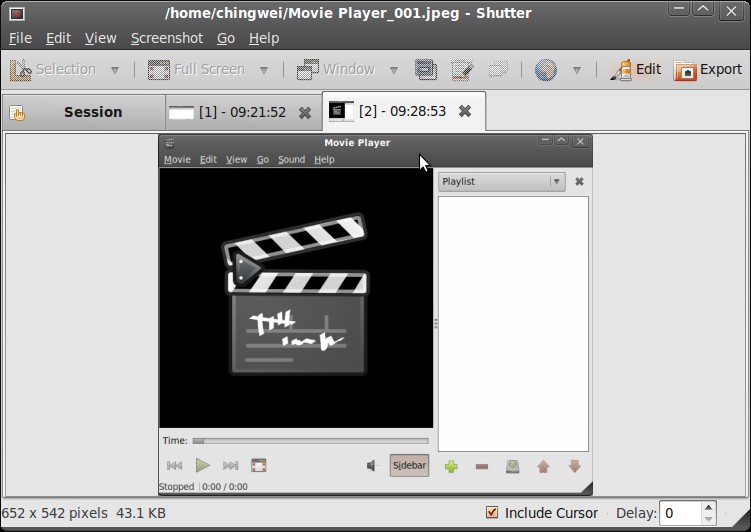Click the green plus add-to-playlist icon

(x=451, y=466)
